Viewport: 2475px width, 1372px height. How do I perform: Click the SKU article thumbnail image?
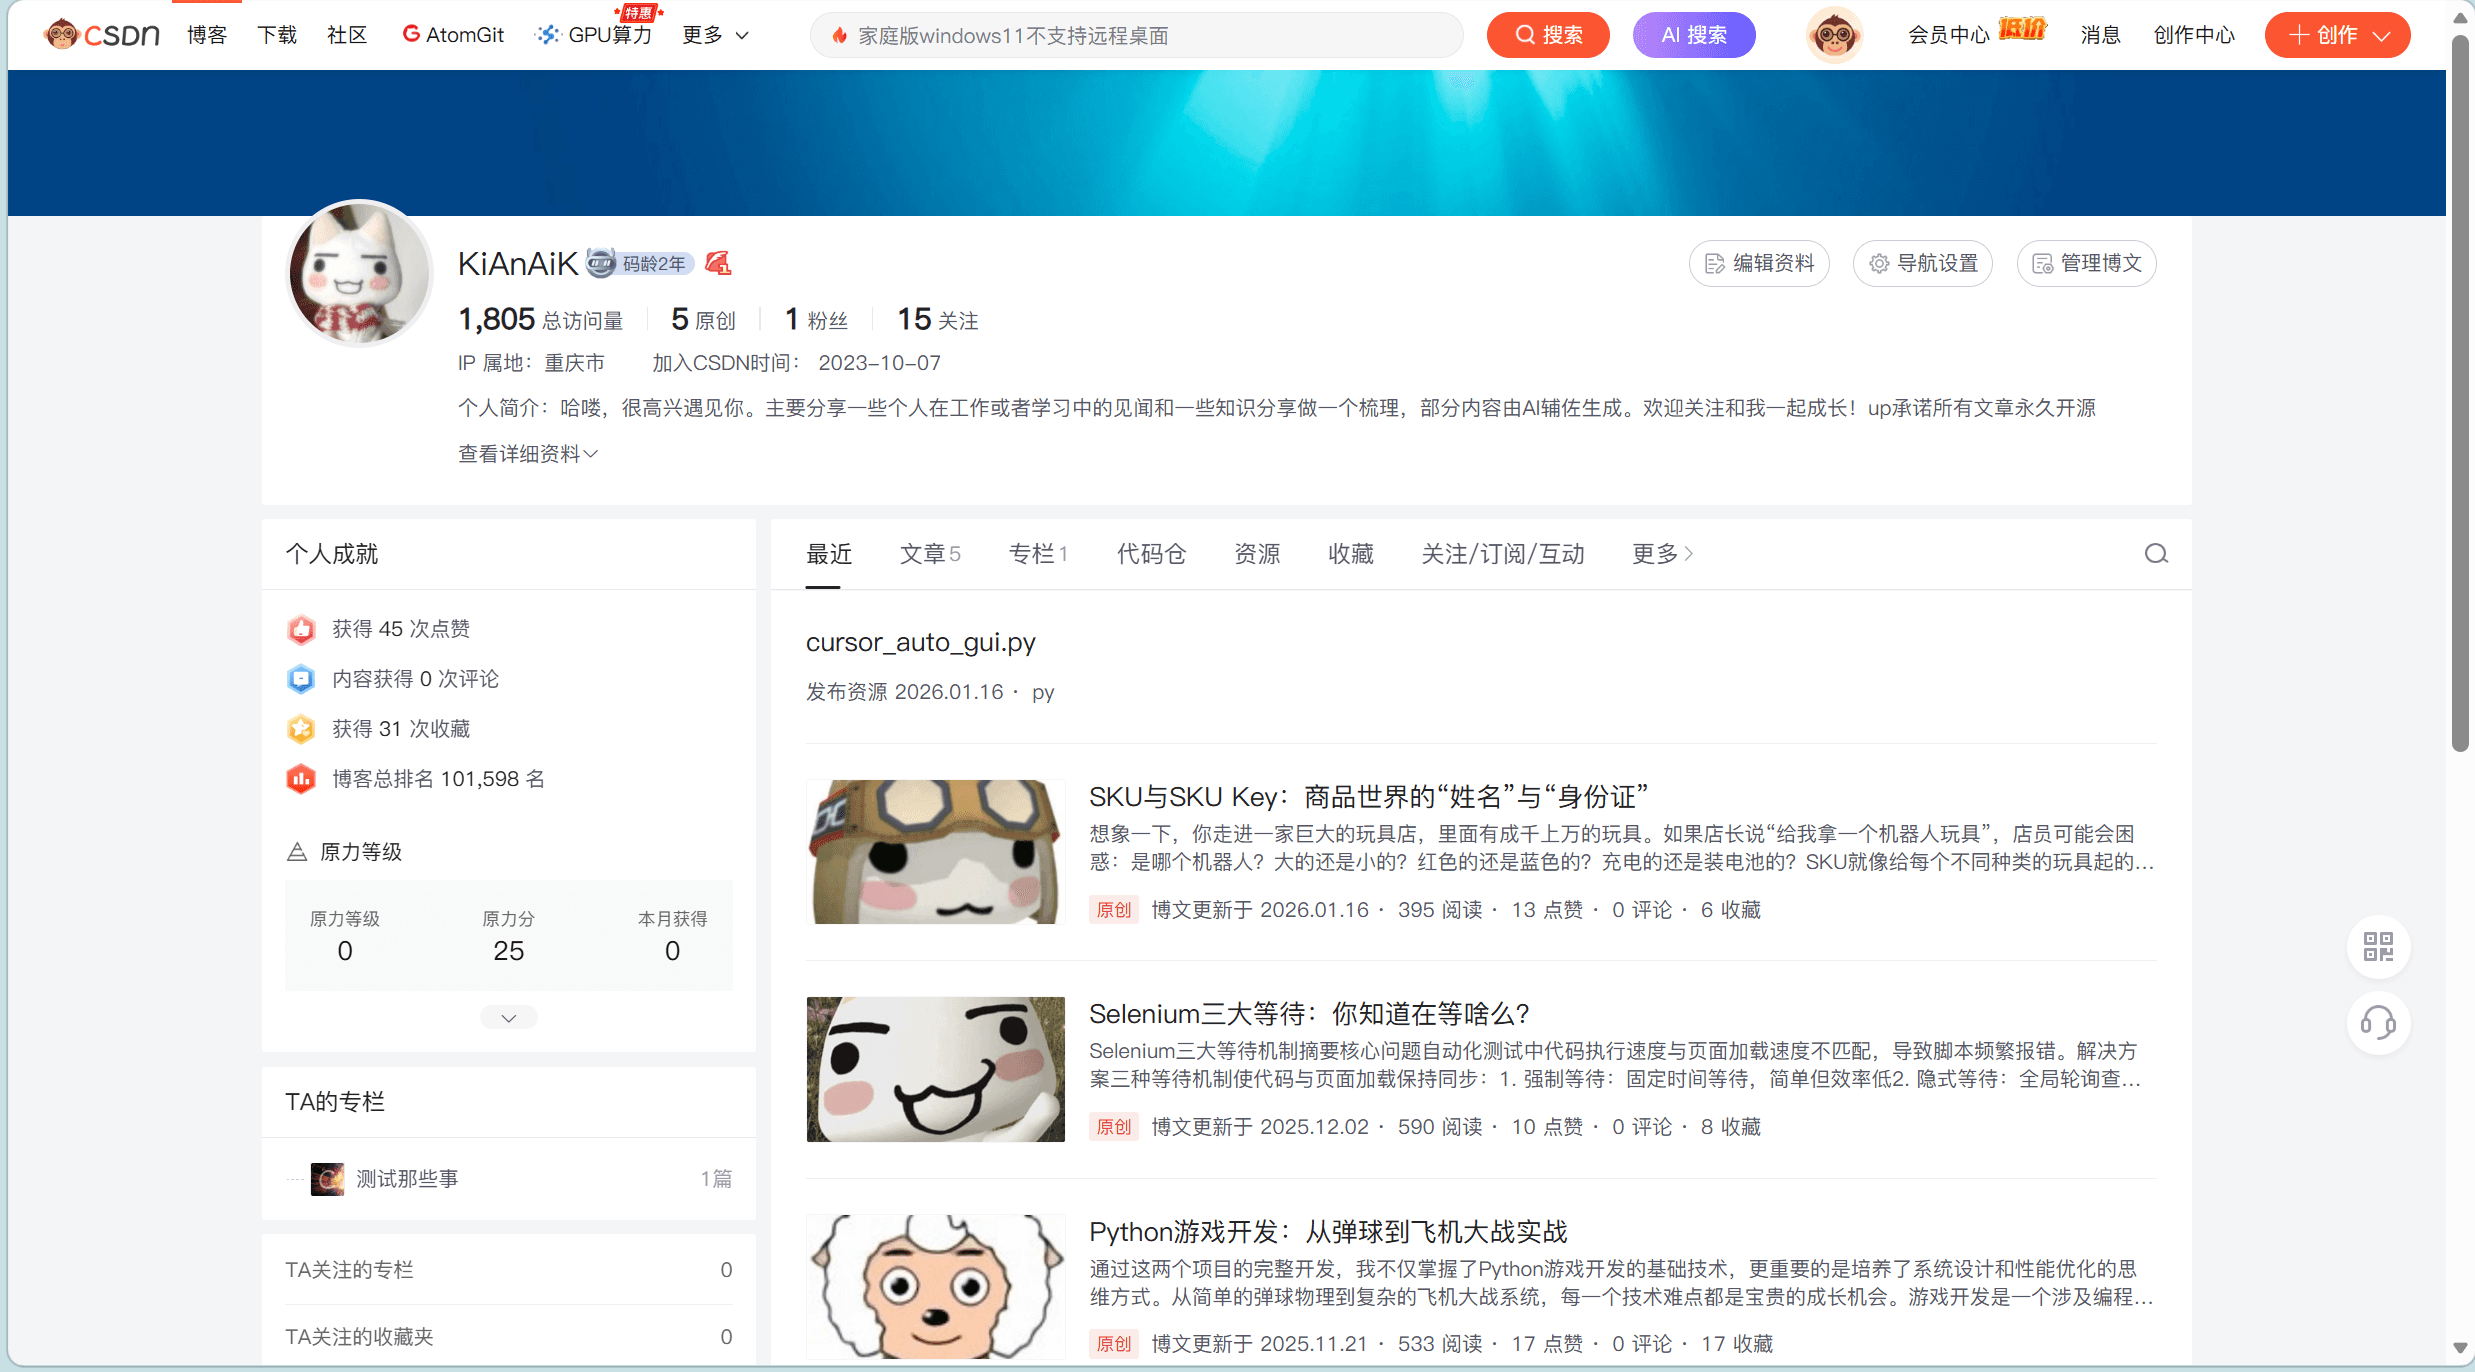(x=936, y=852)
